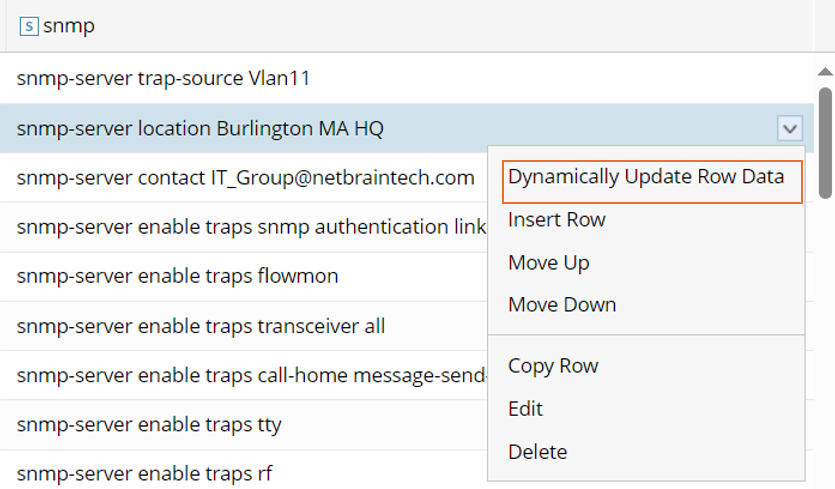The height and width of the screenshot is (489, 835).
Task: Open the row dropdown arrow on location row
Action: coord(789,128)
